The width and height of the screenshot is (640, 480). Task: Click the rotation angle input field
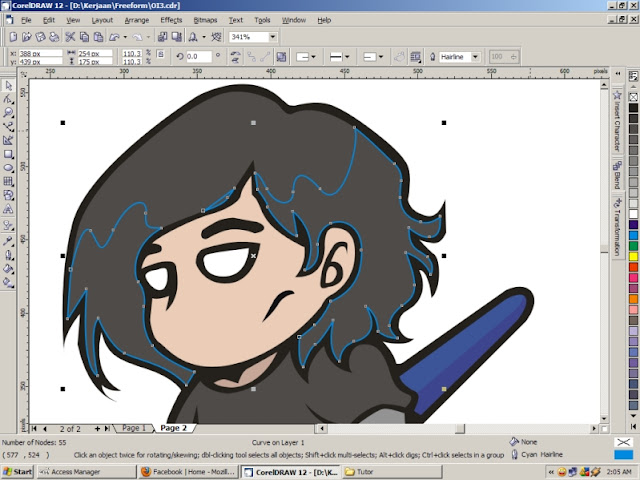199,57
